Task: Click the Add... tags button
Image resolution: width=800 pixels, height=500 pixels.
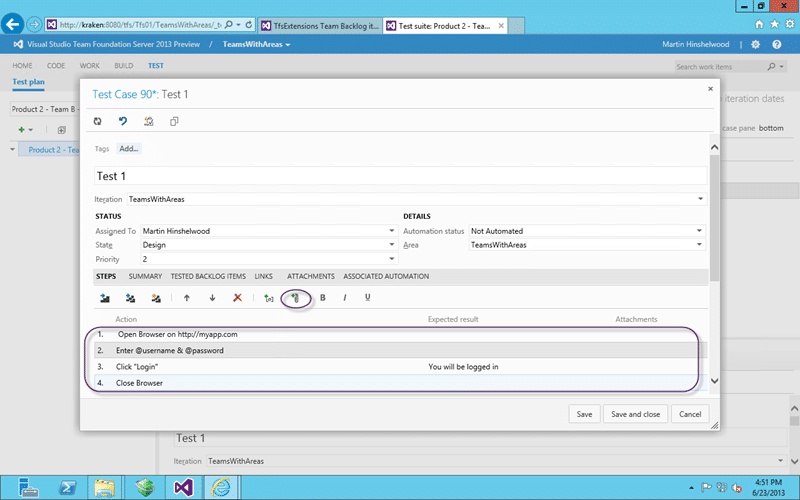Action: click(129, 148)
